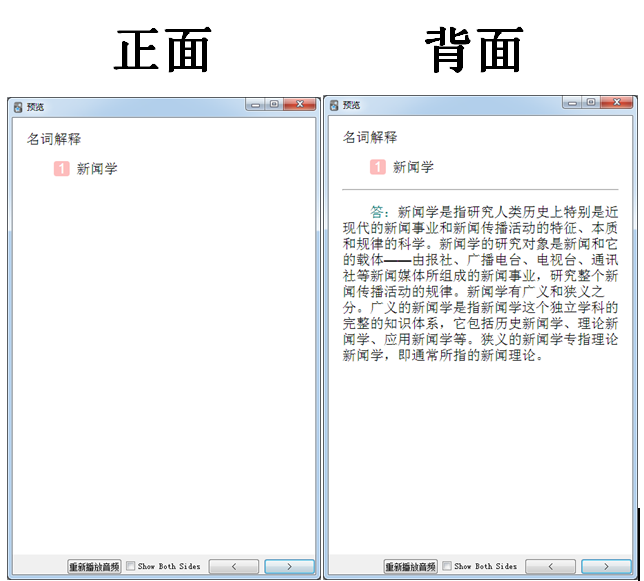This screenshot has height=581, width=644.
Task: Click the preview window icon in front window titlebar
Action: coord(18,108)
